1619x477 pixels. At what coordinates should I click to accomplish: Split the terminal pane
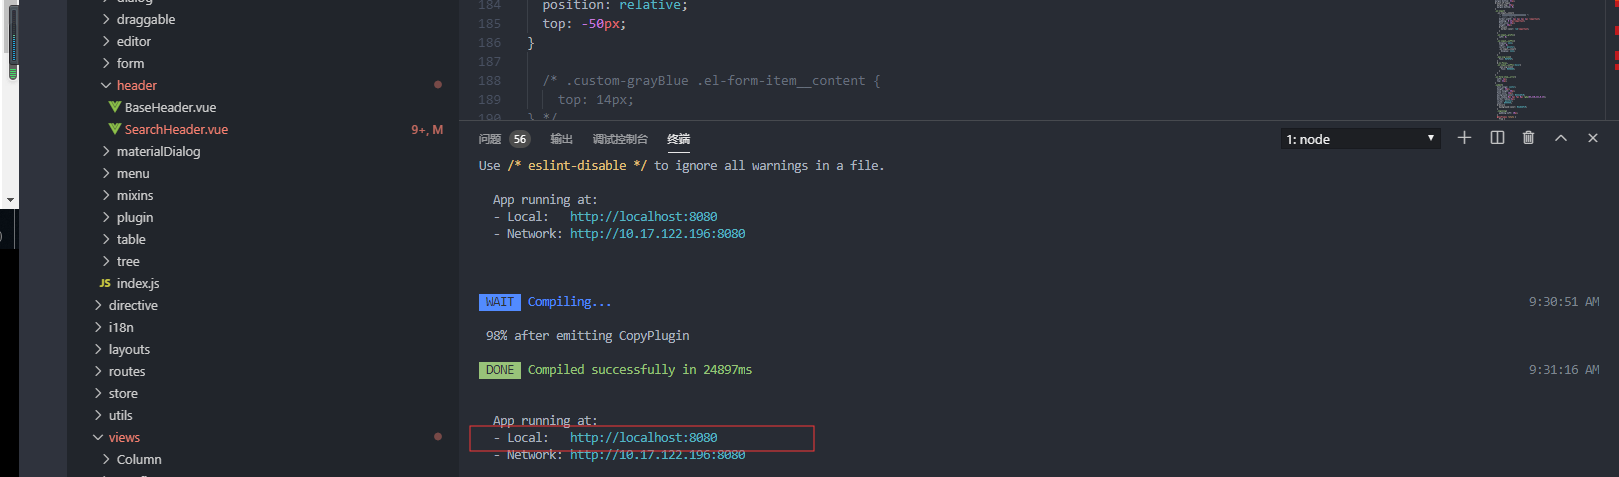tap(1497, 138)
